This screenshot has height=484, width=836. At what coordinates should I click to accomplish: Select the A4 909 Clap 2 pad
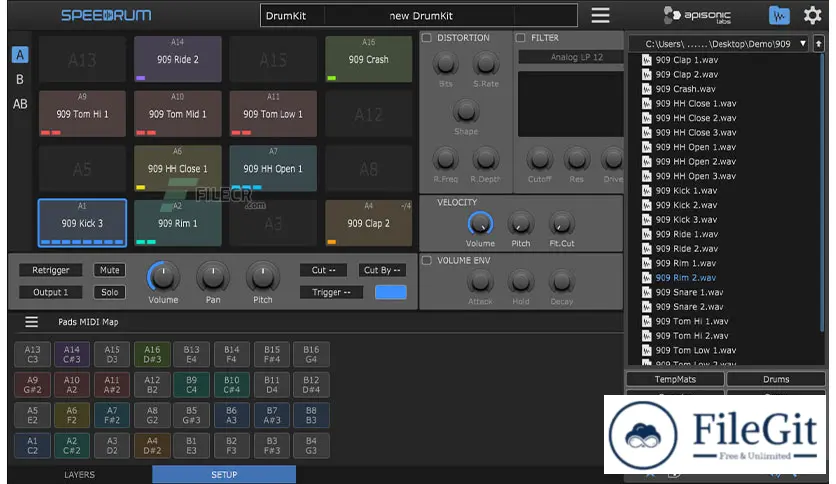coord(368,223)
